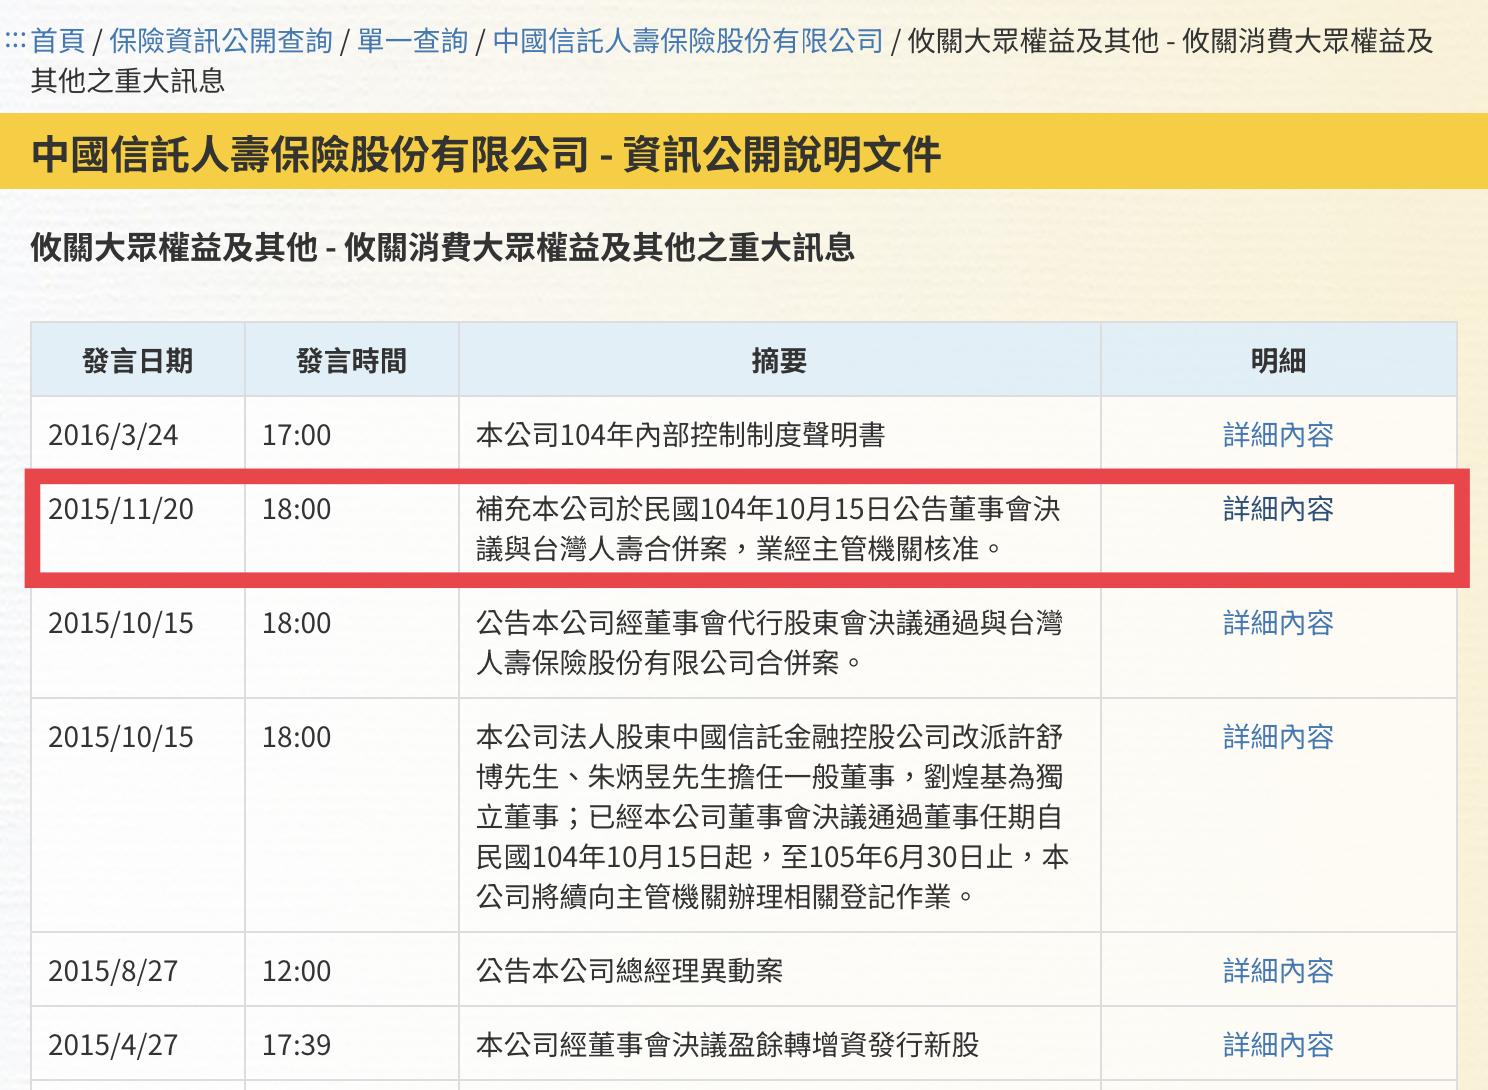Click the time 17:00
This screenshot has height=1090, width=1488.
[296, 435]
